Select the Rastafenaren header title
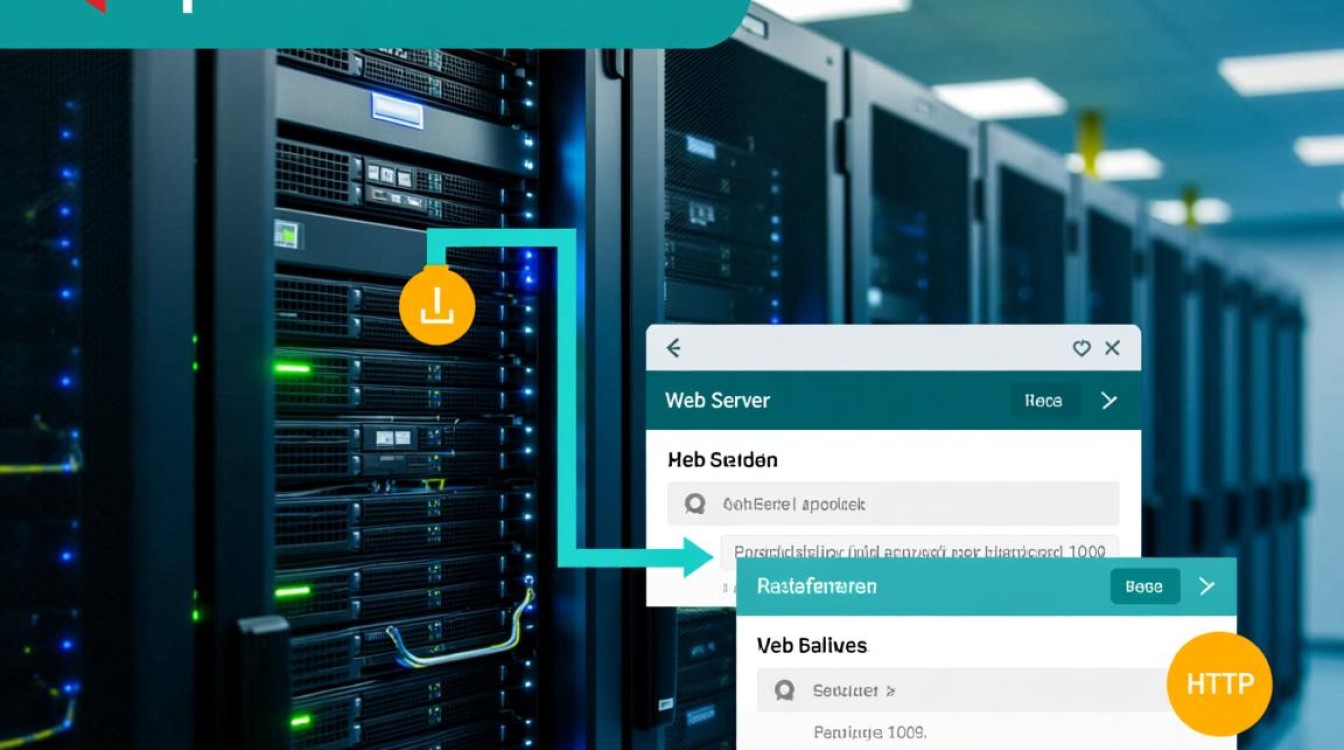This screenshot has width=1344, height=750. click(816, 586)
